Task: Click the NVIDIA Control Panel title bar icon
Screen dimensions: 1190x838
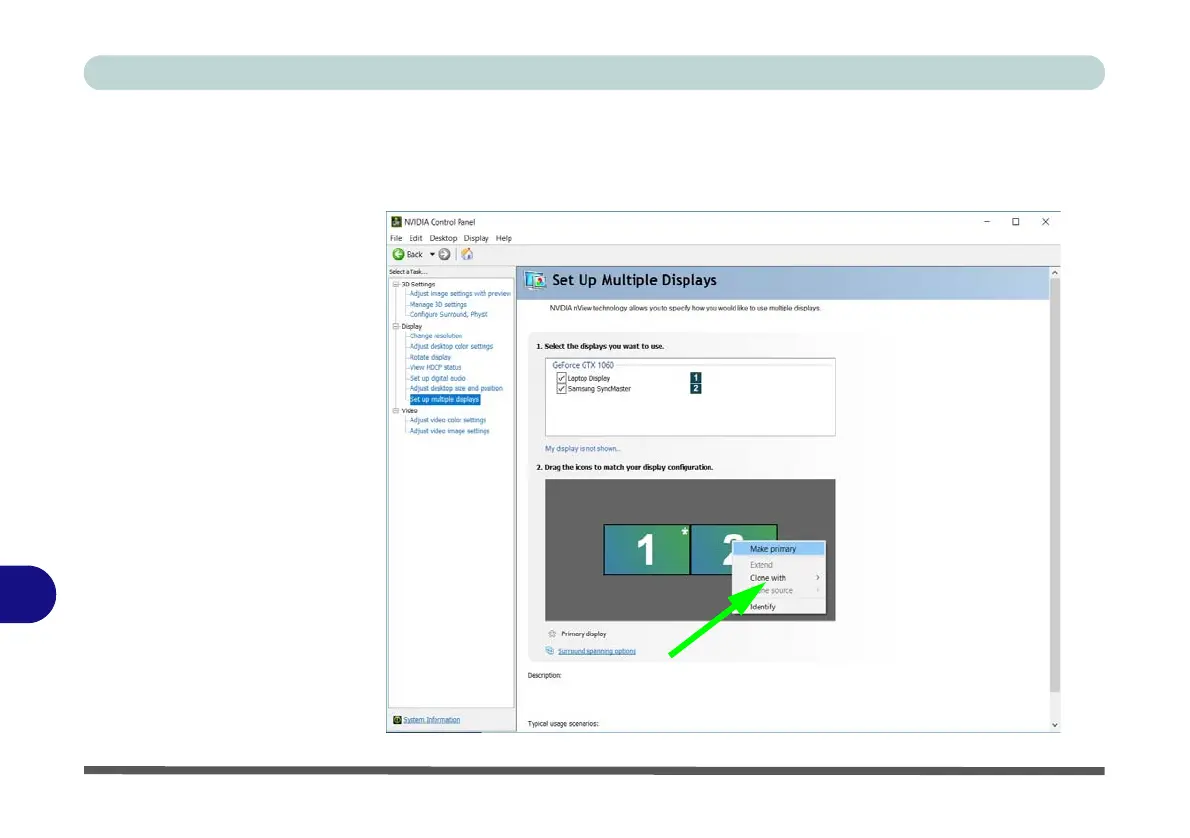Action: click(396, 222)
